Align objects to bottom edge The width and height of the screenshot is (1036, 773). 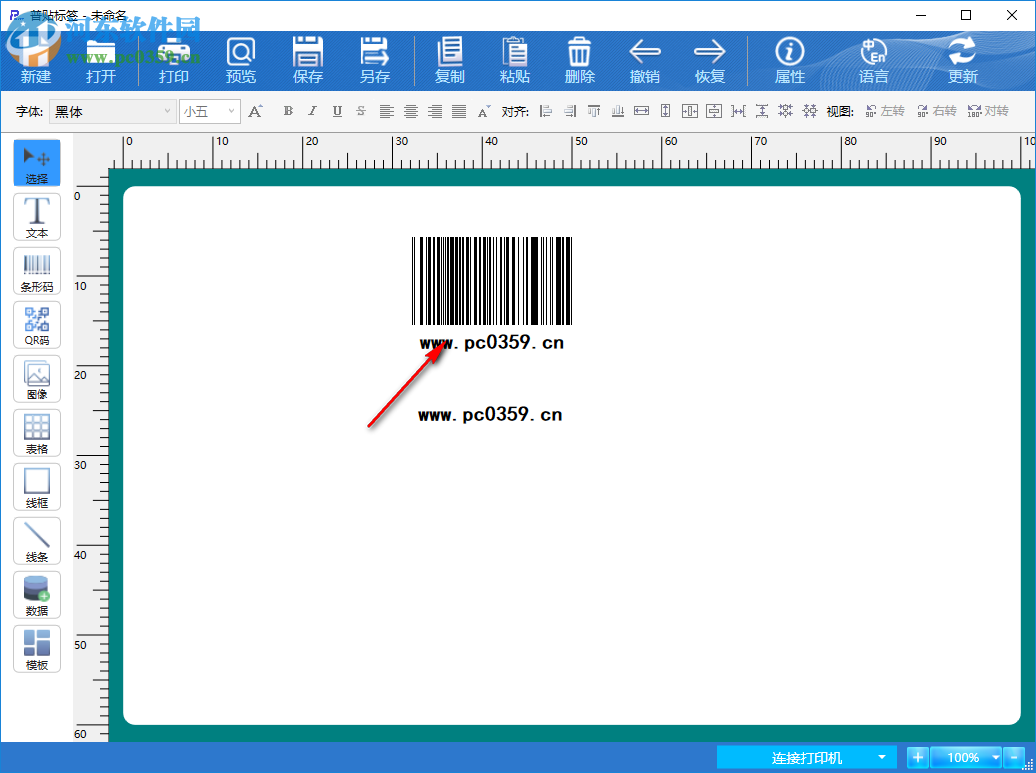[x=618, y=111]
